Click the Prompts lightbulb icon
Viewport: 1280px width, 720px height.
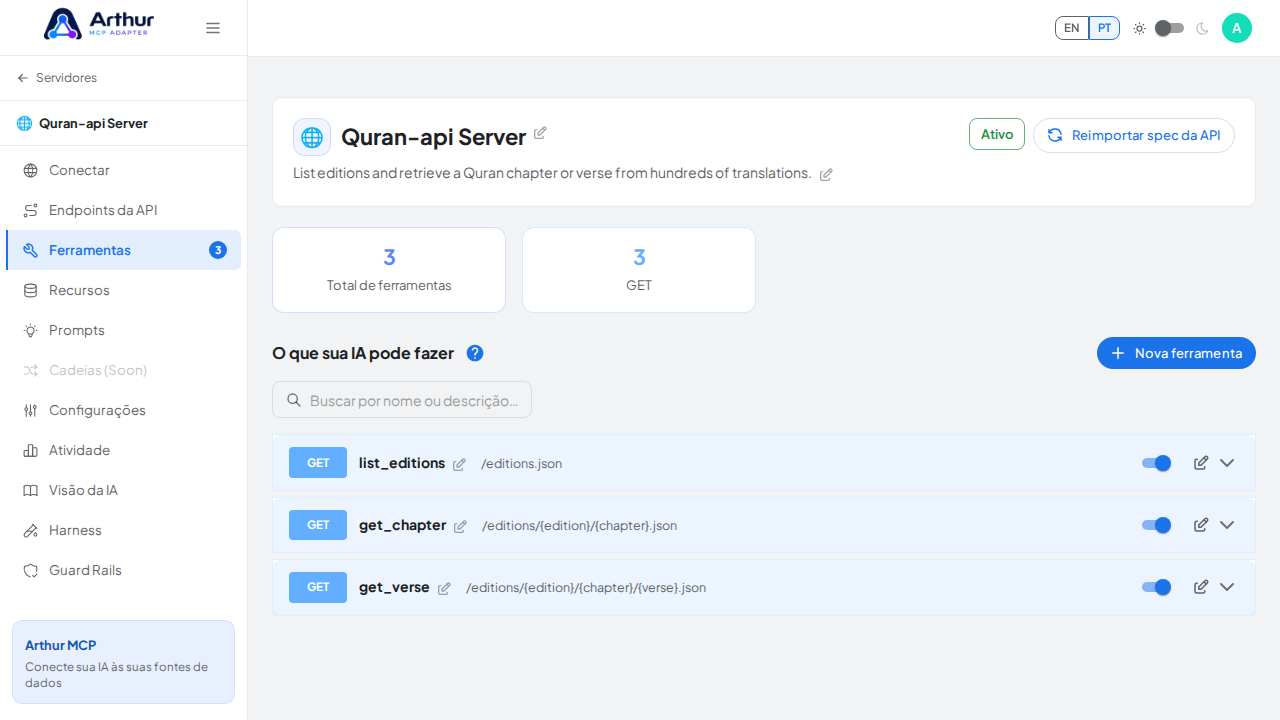click(30, 330)
